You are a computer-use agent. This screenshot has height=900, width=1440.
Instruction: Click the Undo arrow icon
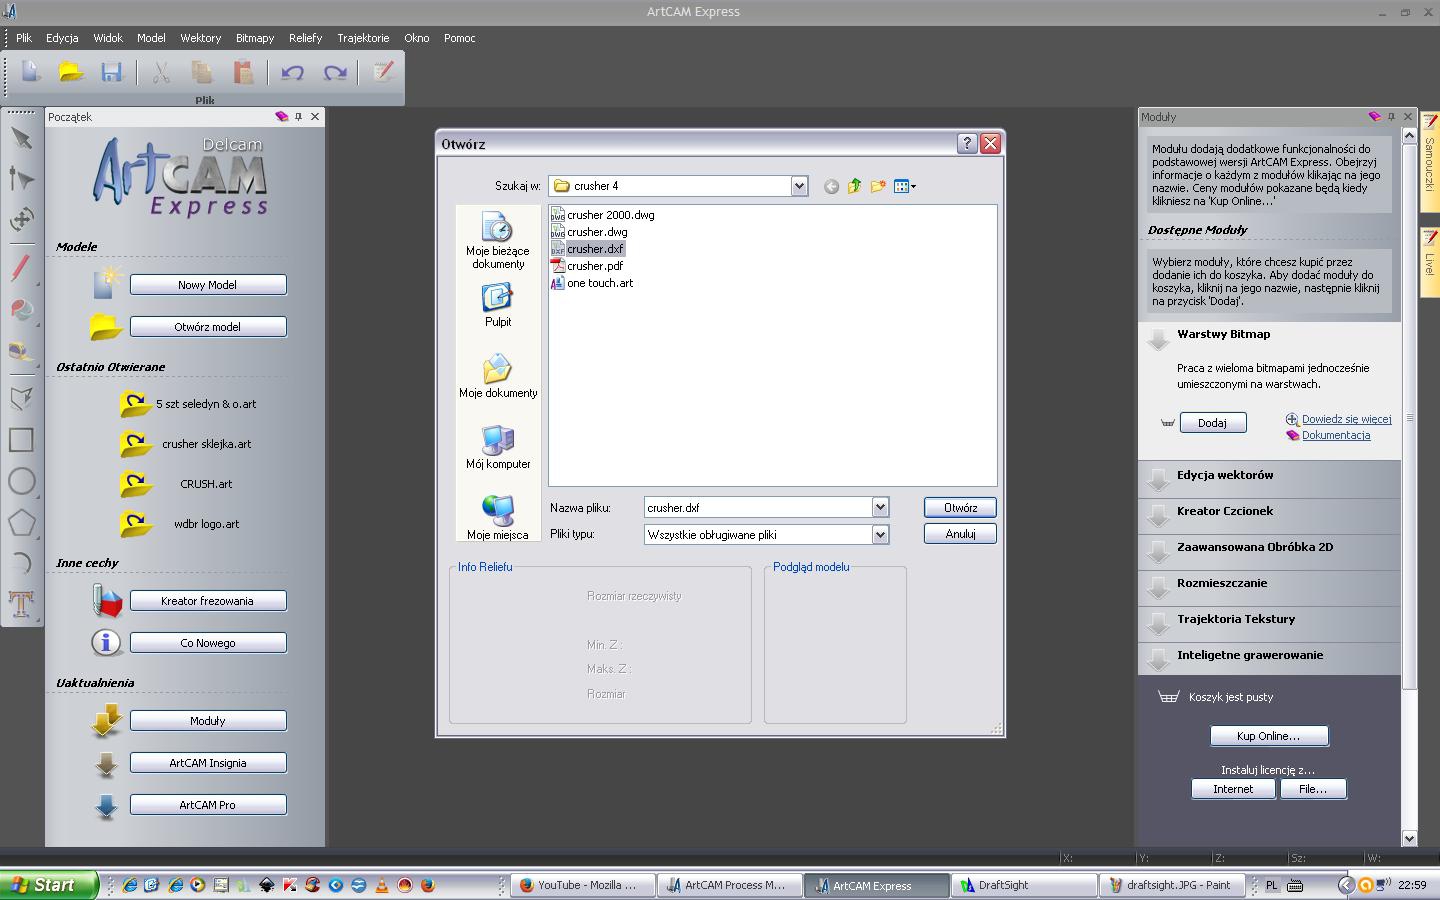coord(293,72)
